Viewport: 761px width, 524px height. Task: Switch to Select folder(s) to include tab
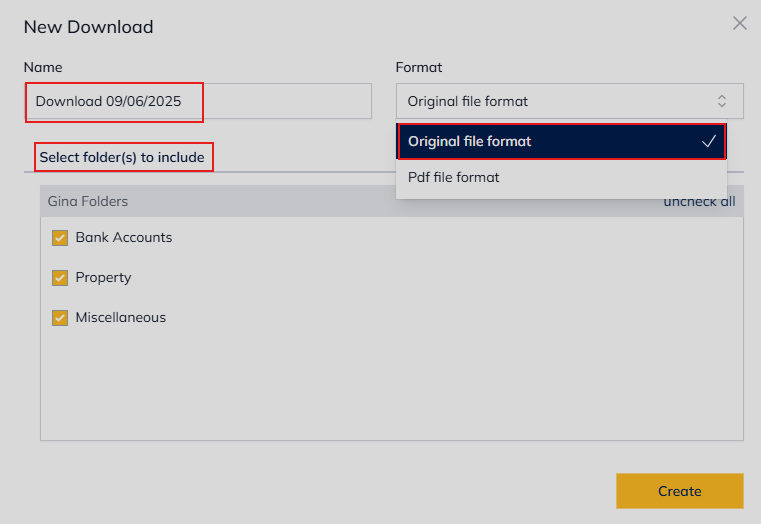pyautogui.click(x=122, y=157)
